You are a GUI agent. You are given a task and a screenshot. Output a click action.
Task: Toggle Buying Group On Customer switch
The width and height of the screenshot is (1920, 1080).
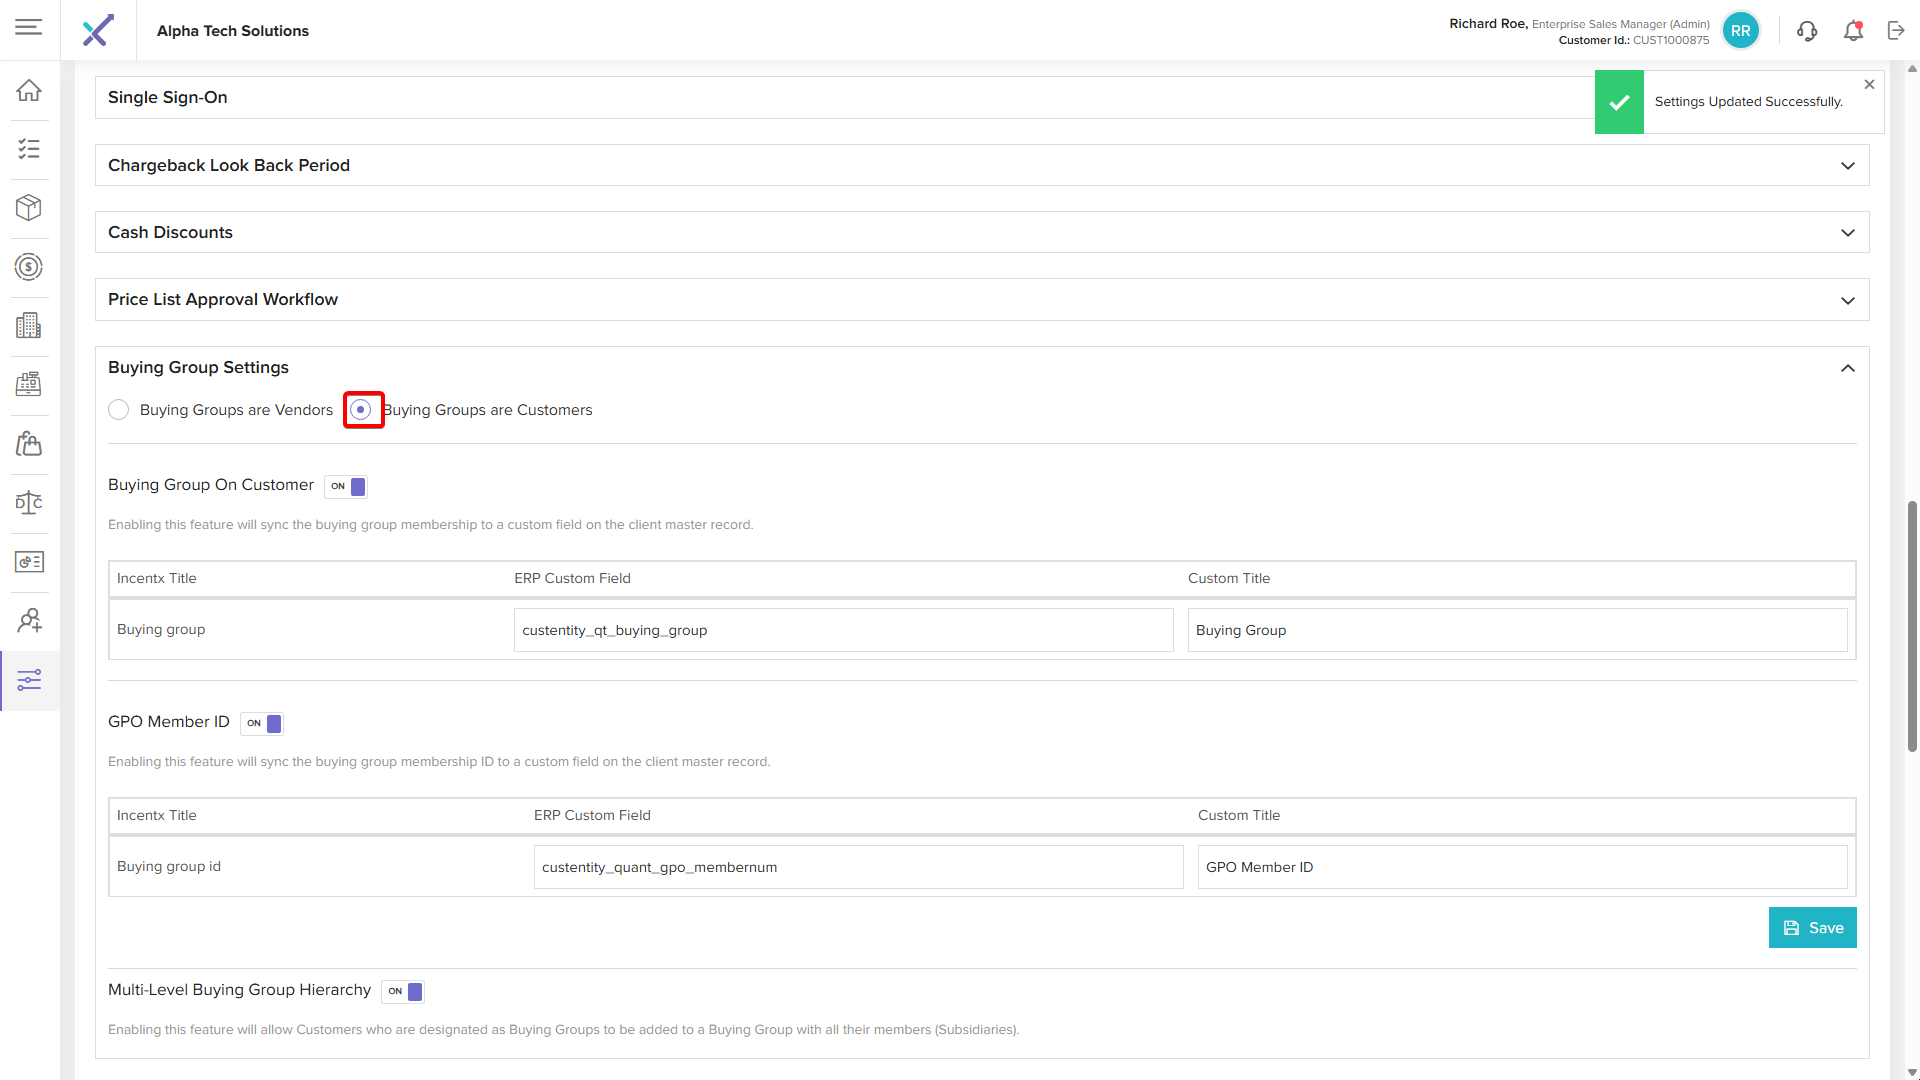(x=347, y=486)
